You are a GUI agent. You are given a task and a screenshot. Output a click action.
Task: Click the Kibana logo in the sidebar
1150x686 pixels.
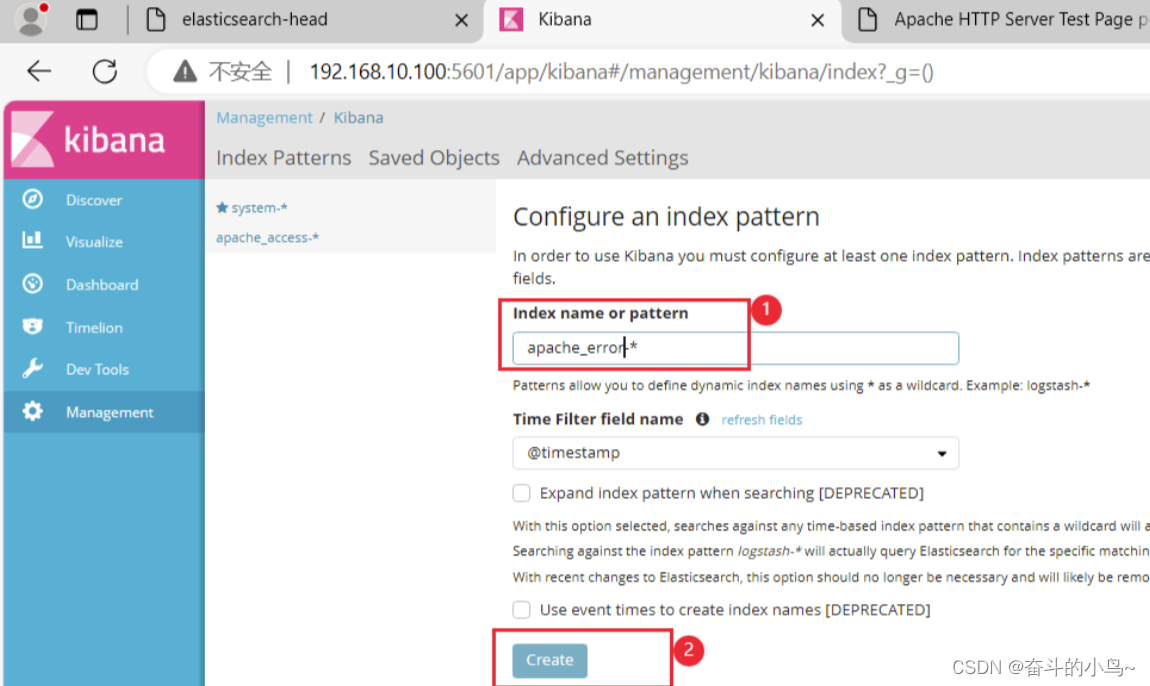point(104,139)
